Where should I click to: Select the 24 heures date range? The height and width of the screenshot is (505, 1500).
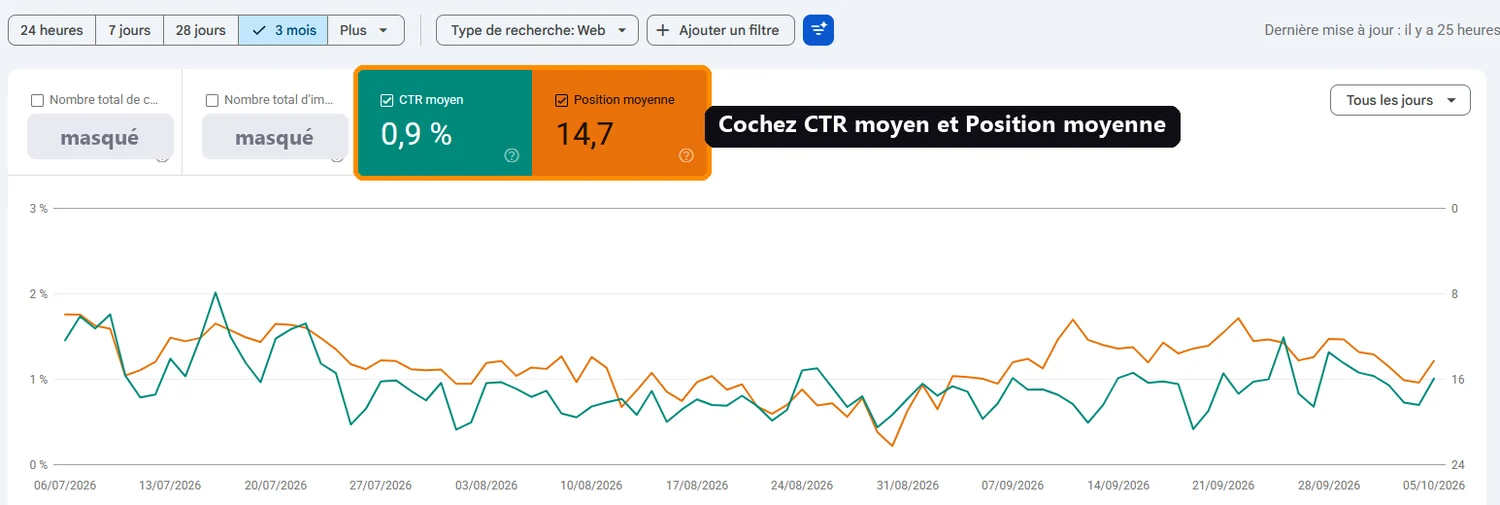coord(52,30)
